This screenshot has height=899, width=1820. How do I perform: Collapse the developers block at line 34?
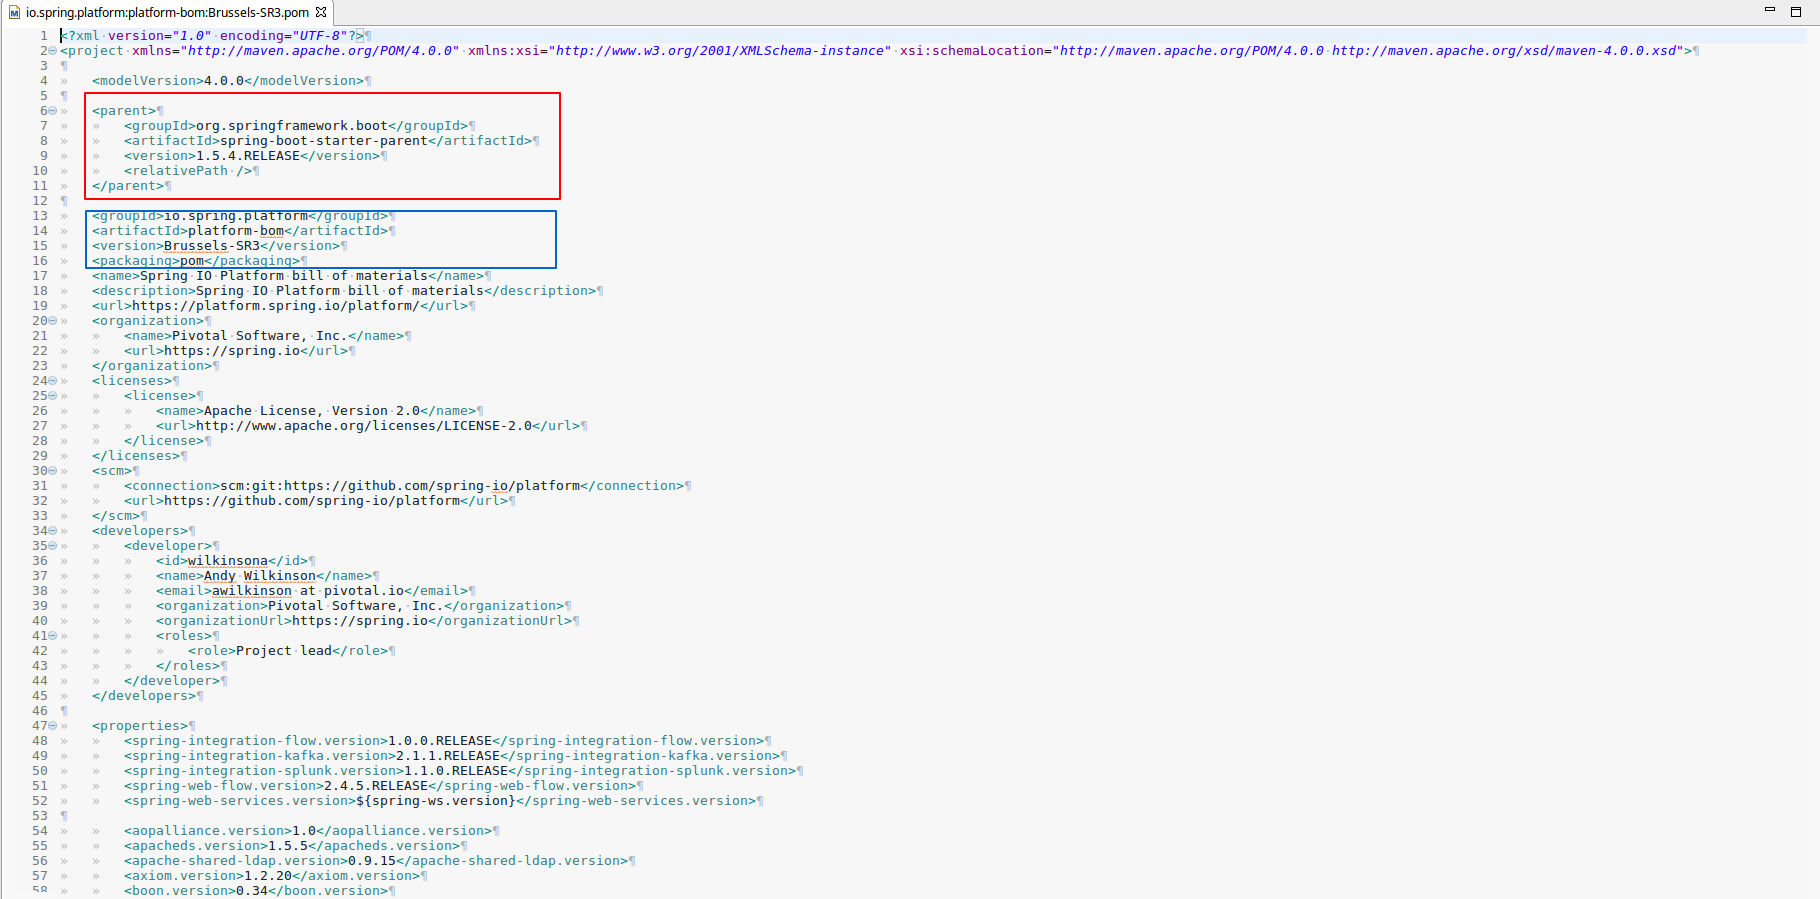click(52, 531)
